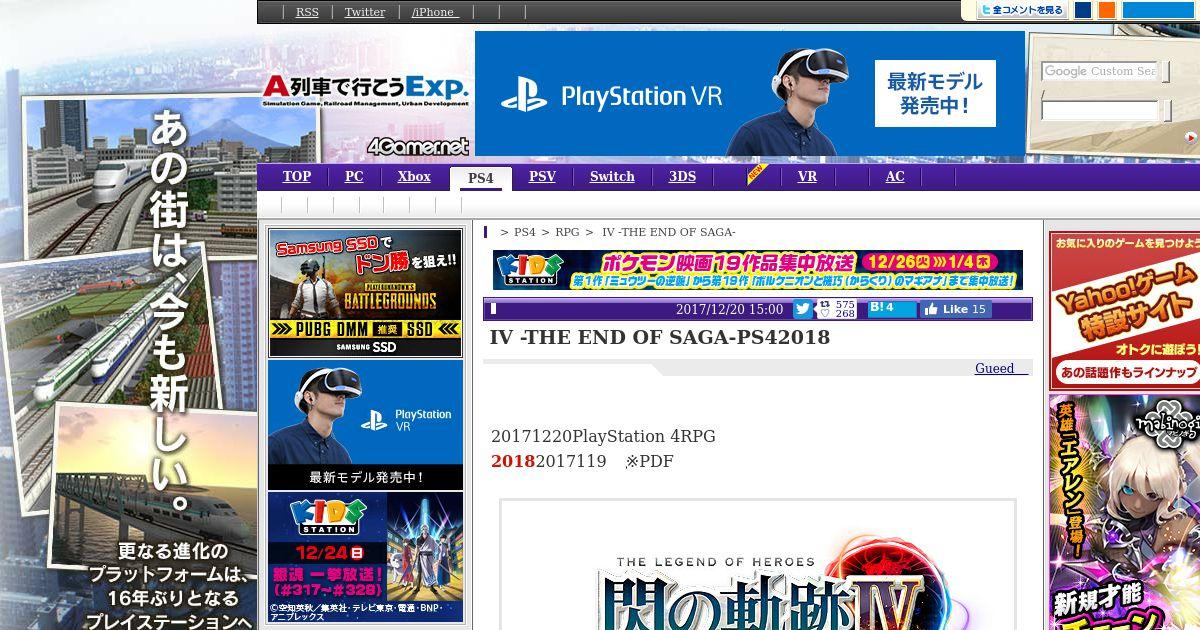Click the ※PDF text in article

[x=650, y=462]
